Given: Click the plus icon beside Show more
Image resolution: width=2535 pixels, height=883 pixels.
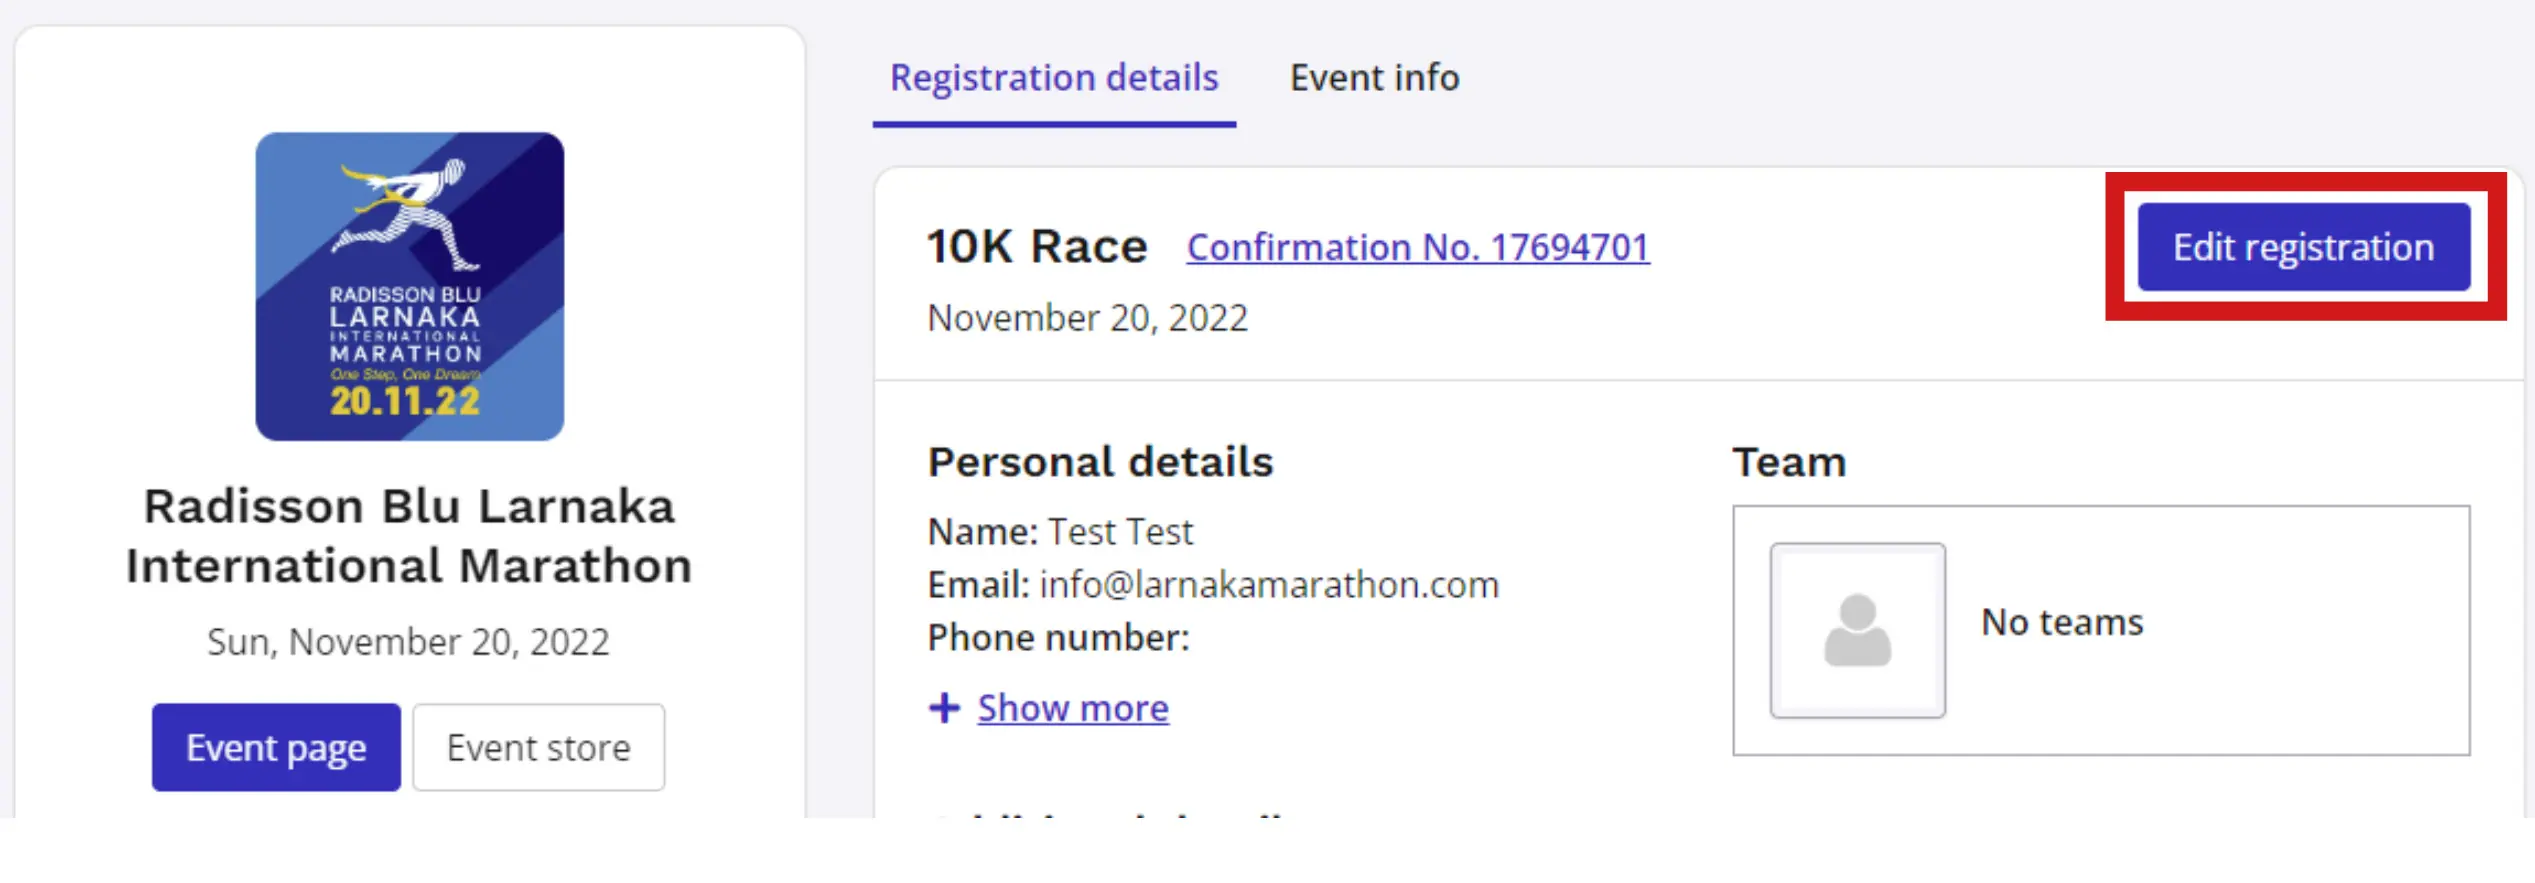Looking at the screenshot, I should [x=944, y=708].
